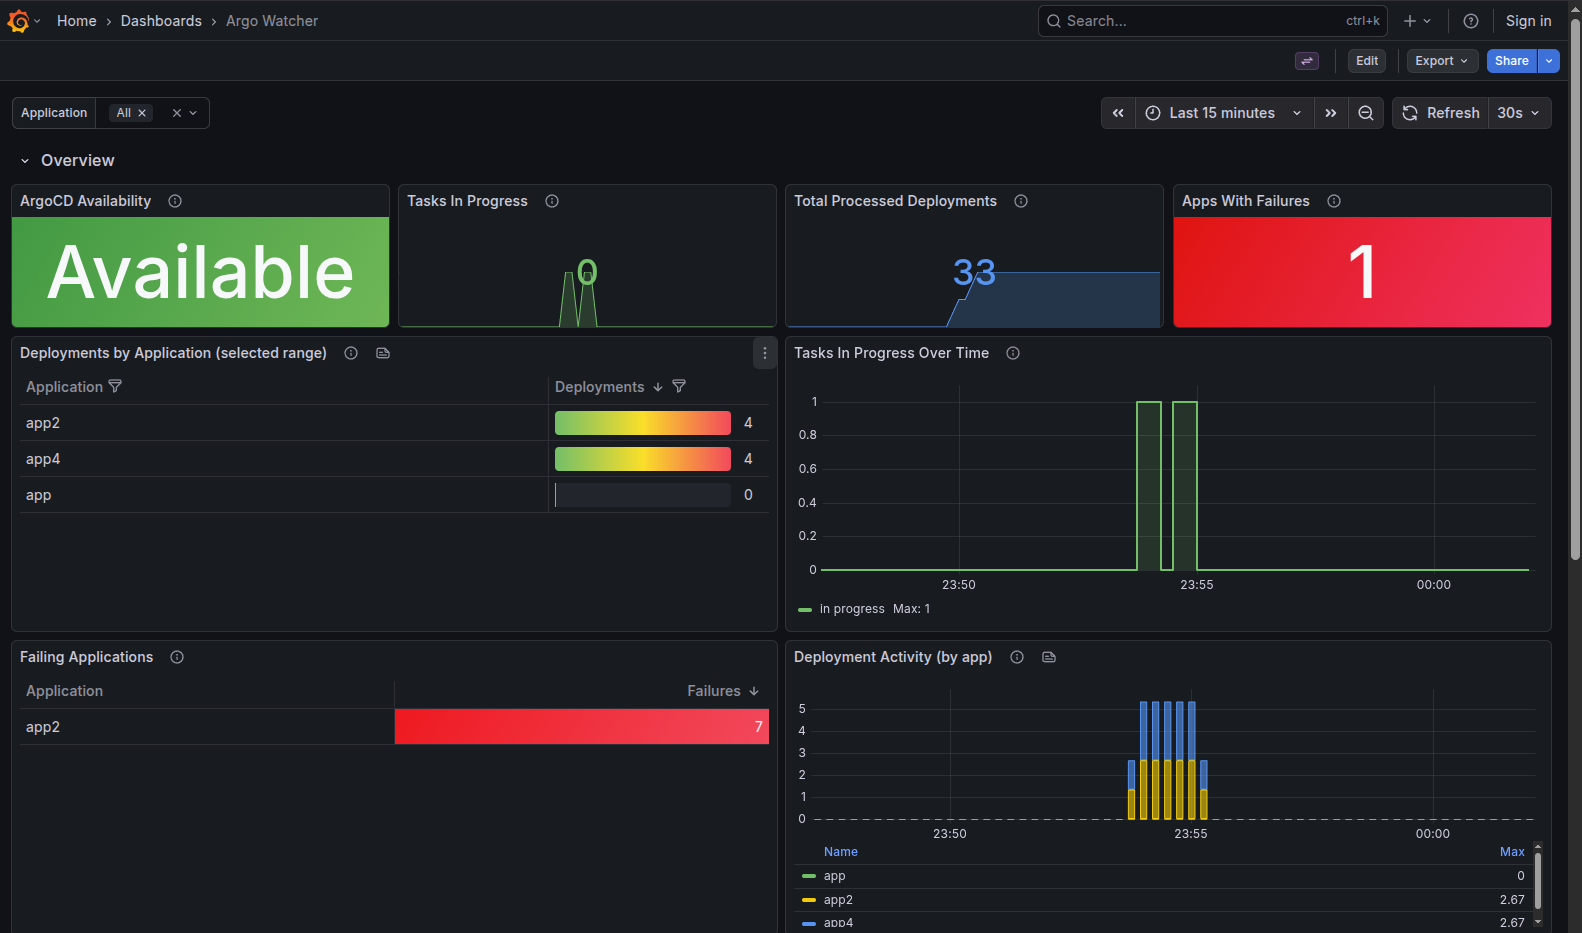Open Share options dropdown arrow

1549,61
